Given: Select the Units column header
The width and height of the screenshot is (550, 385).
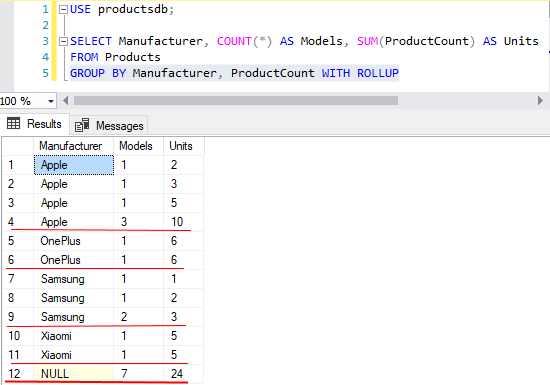Looking at the screenshot, I should point(183,146).
